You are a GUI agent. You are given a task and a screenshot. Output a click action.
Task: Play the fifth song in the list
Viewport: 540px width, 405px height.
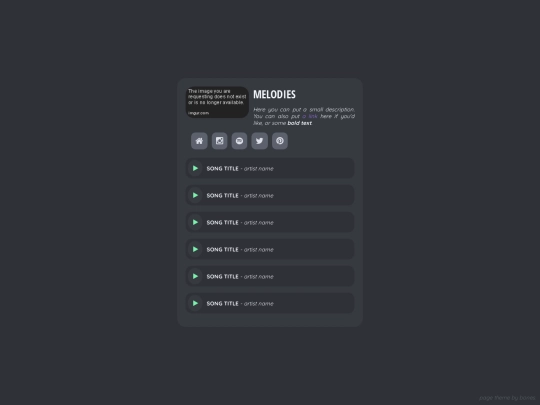195,276
